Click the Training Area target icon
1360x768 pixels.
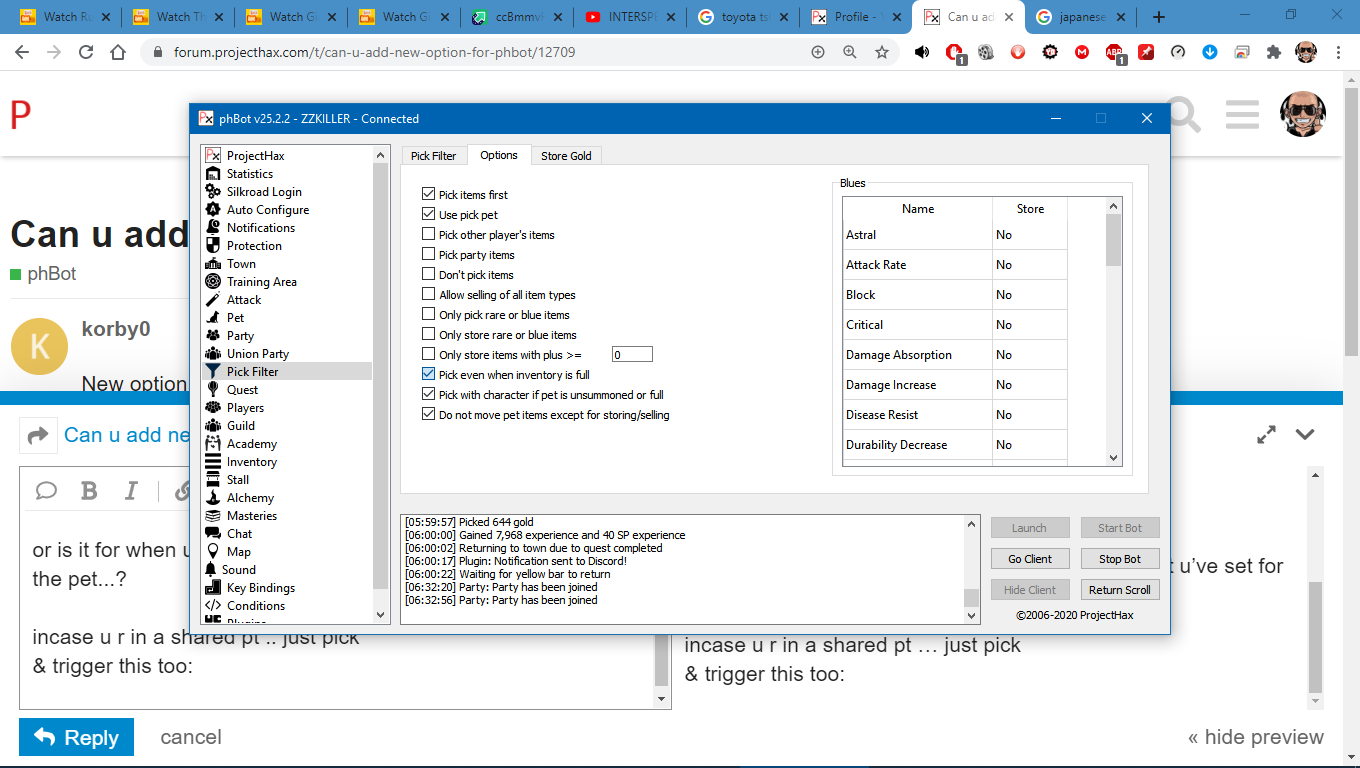click(212, 282)
